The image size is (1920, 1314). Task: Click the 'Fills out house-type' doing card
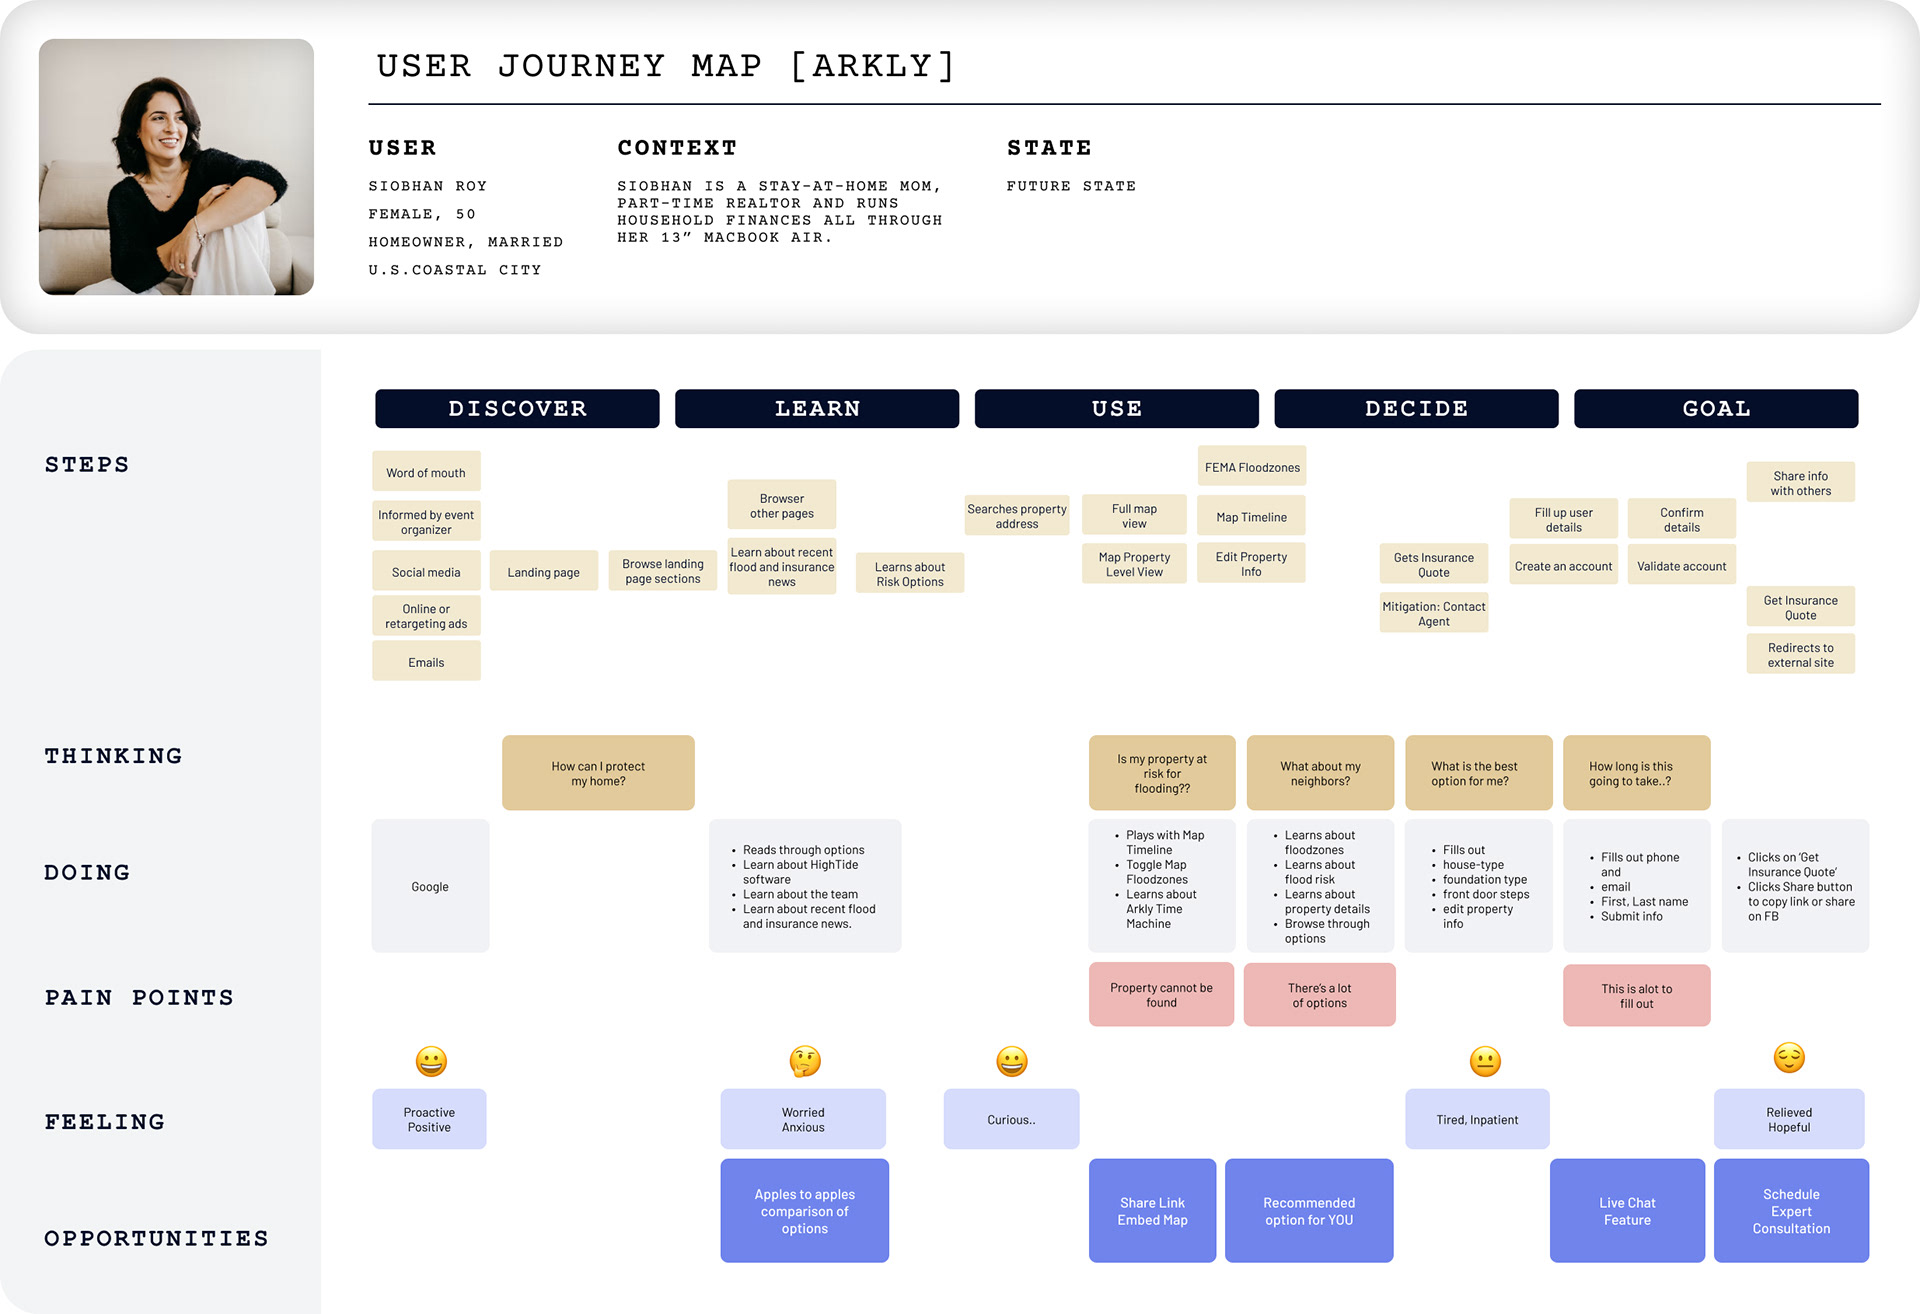1478,886
